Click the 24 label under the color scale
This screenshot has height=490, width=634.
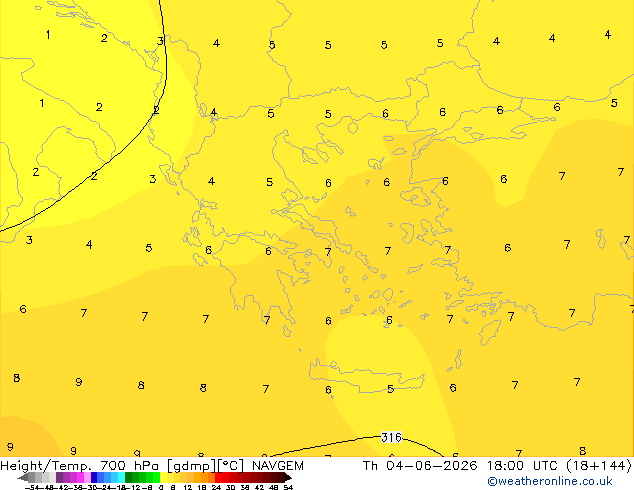(216, 487)
